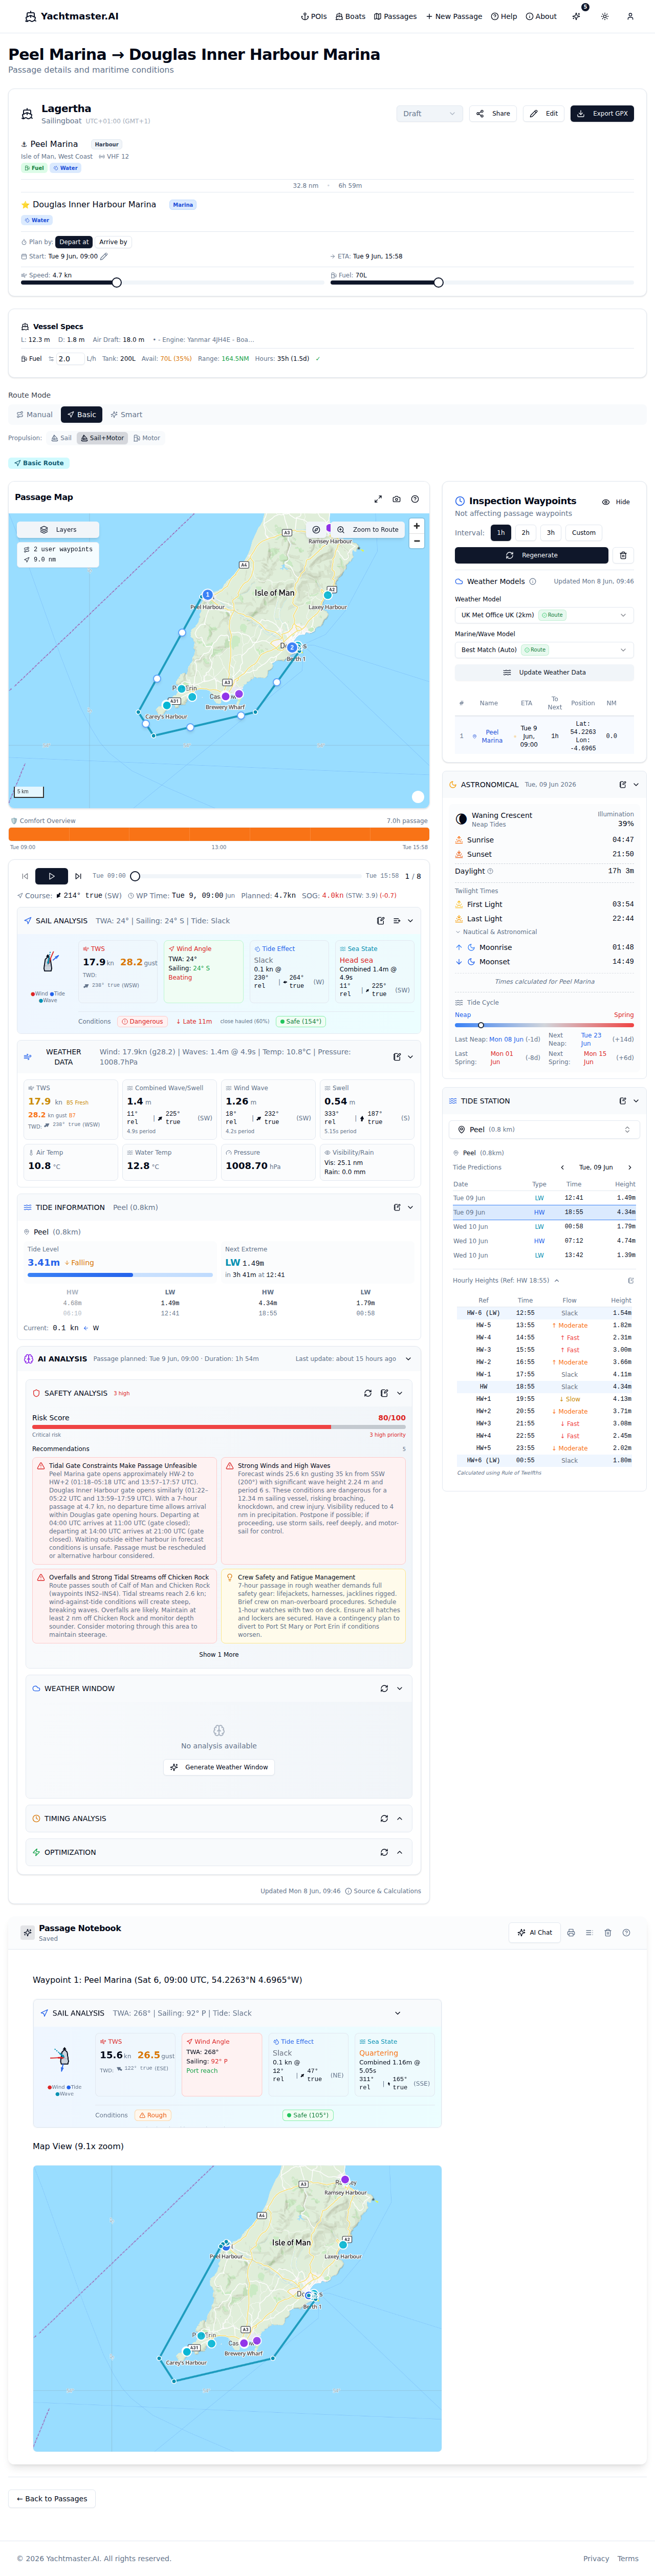Adjust the Fuel slider handle

pyautogui.click(x=438, y=283)
